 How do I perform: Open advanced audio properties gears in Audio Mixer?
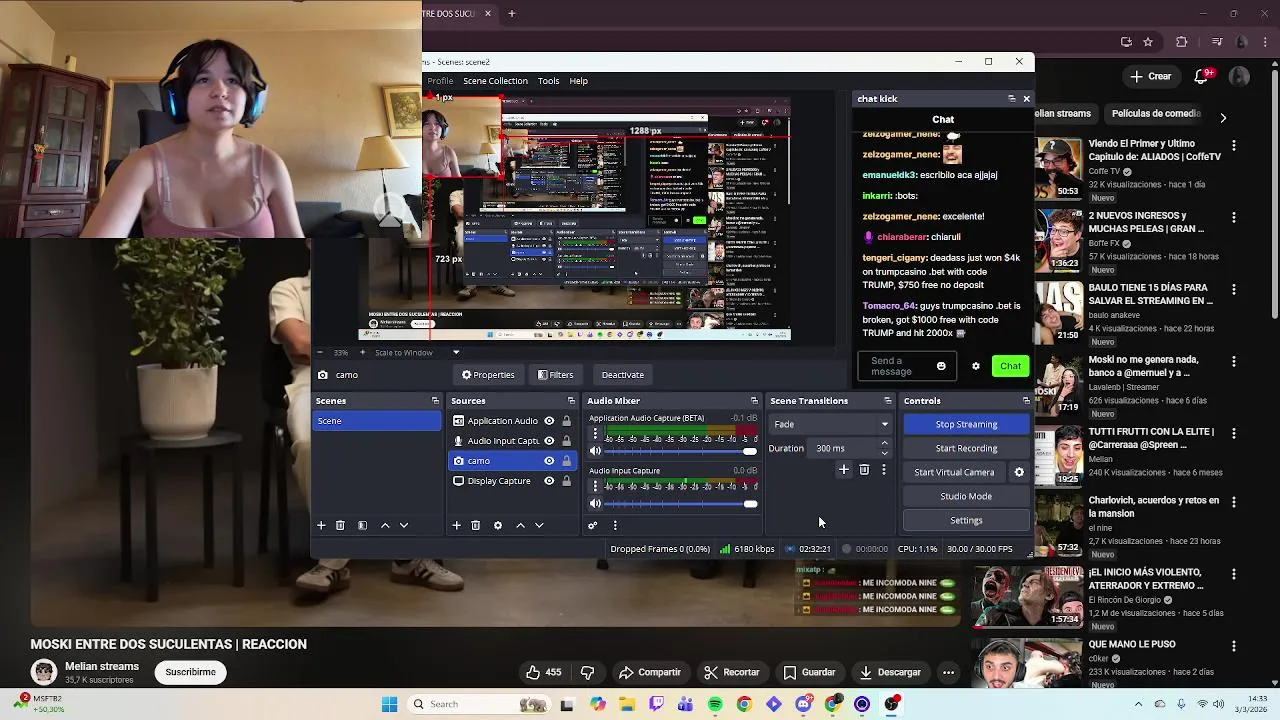coord(593,525)
